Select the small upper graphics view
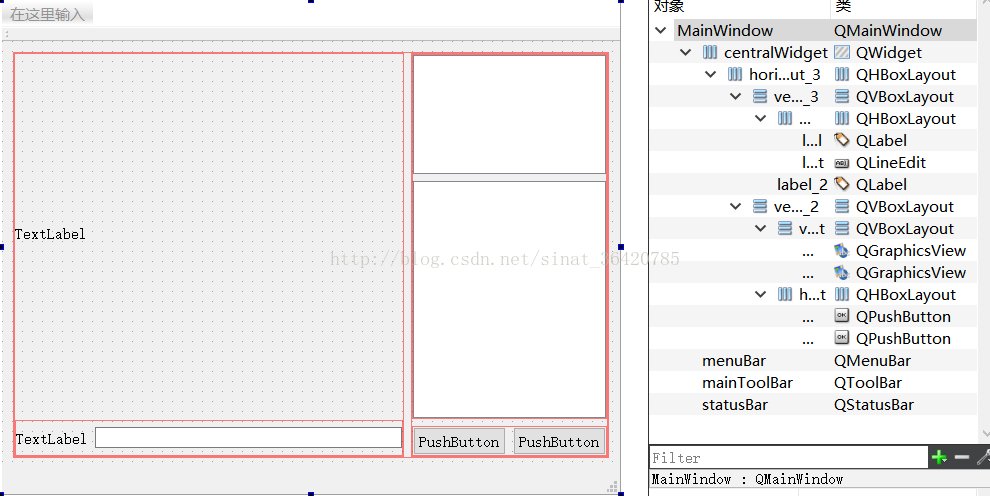 509,114
